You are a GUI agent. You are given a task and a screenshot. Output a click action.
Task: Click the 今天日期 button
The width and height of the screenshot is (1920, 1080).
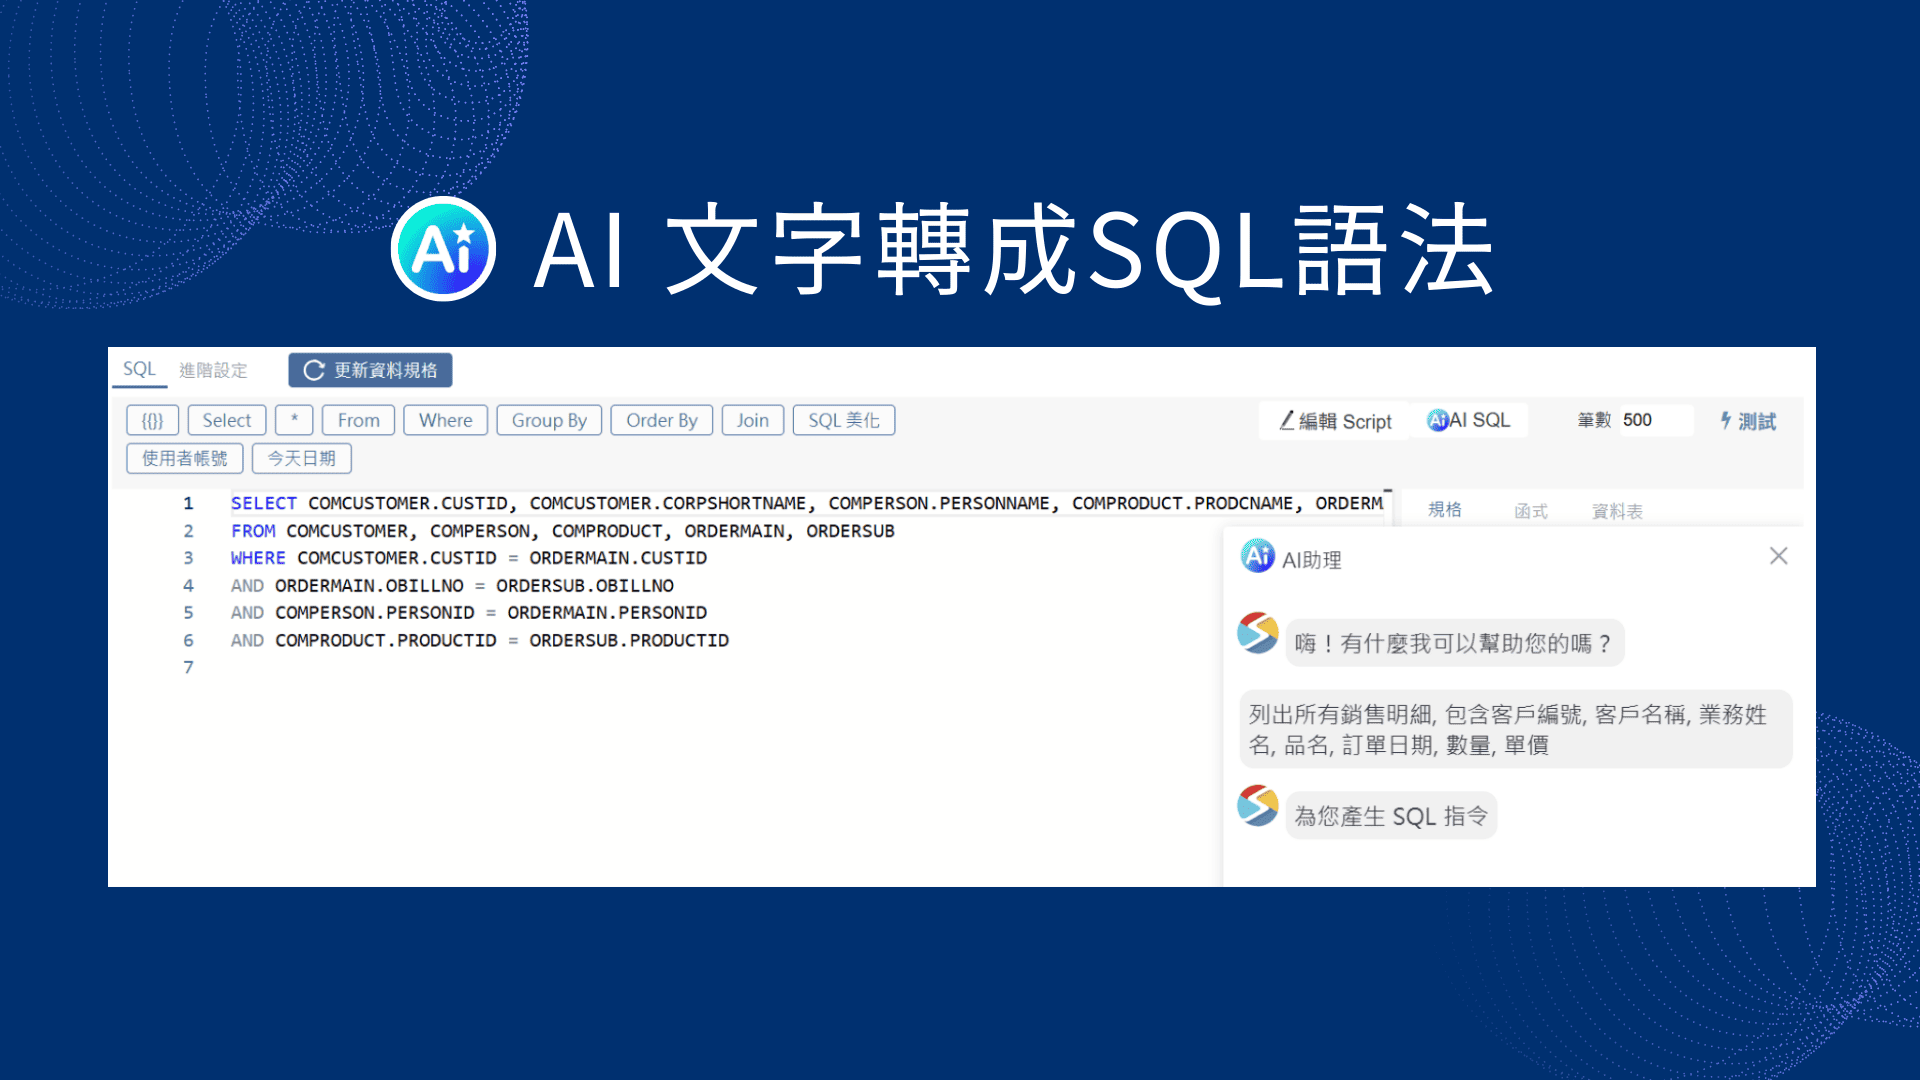(x=301, y=458)
